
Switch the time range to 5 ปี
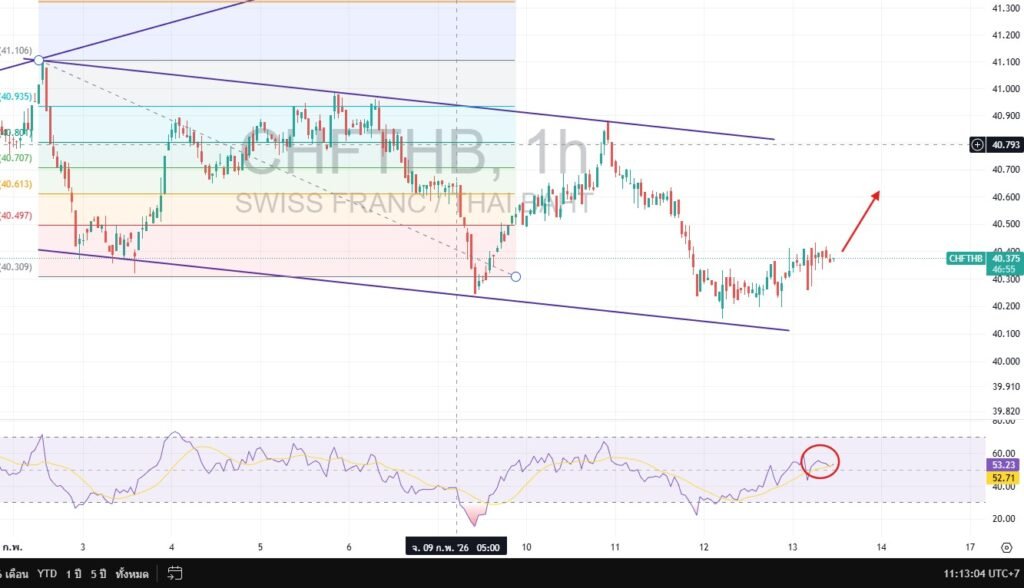click(99, 574)
